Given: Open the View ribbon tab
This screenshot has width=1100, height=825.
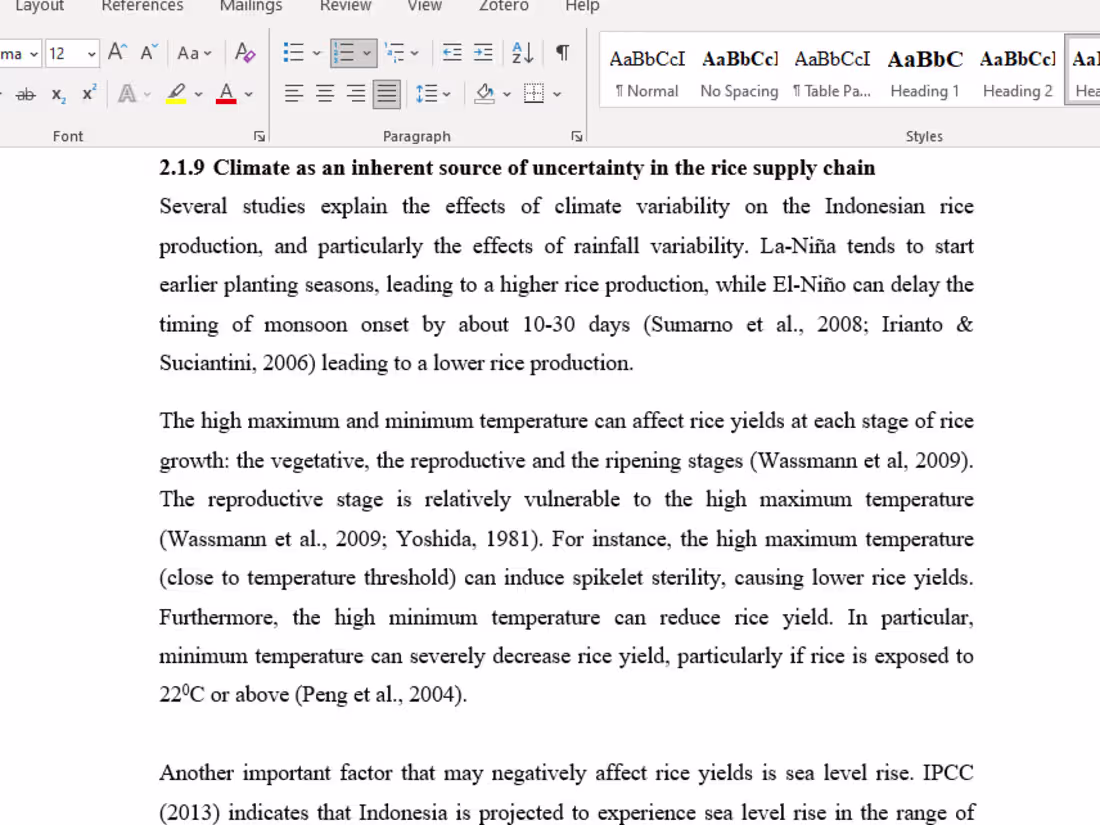Looking at the screenshot, I should tap(425, 6).
